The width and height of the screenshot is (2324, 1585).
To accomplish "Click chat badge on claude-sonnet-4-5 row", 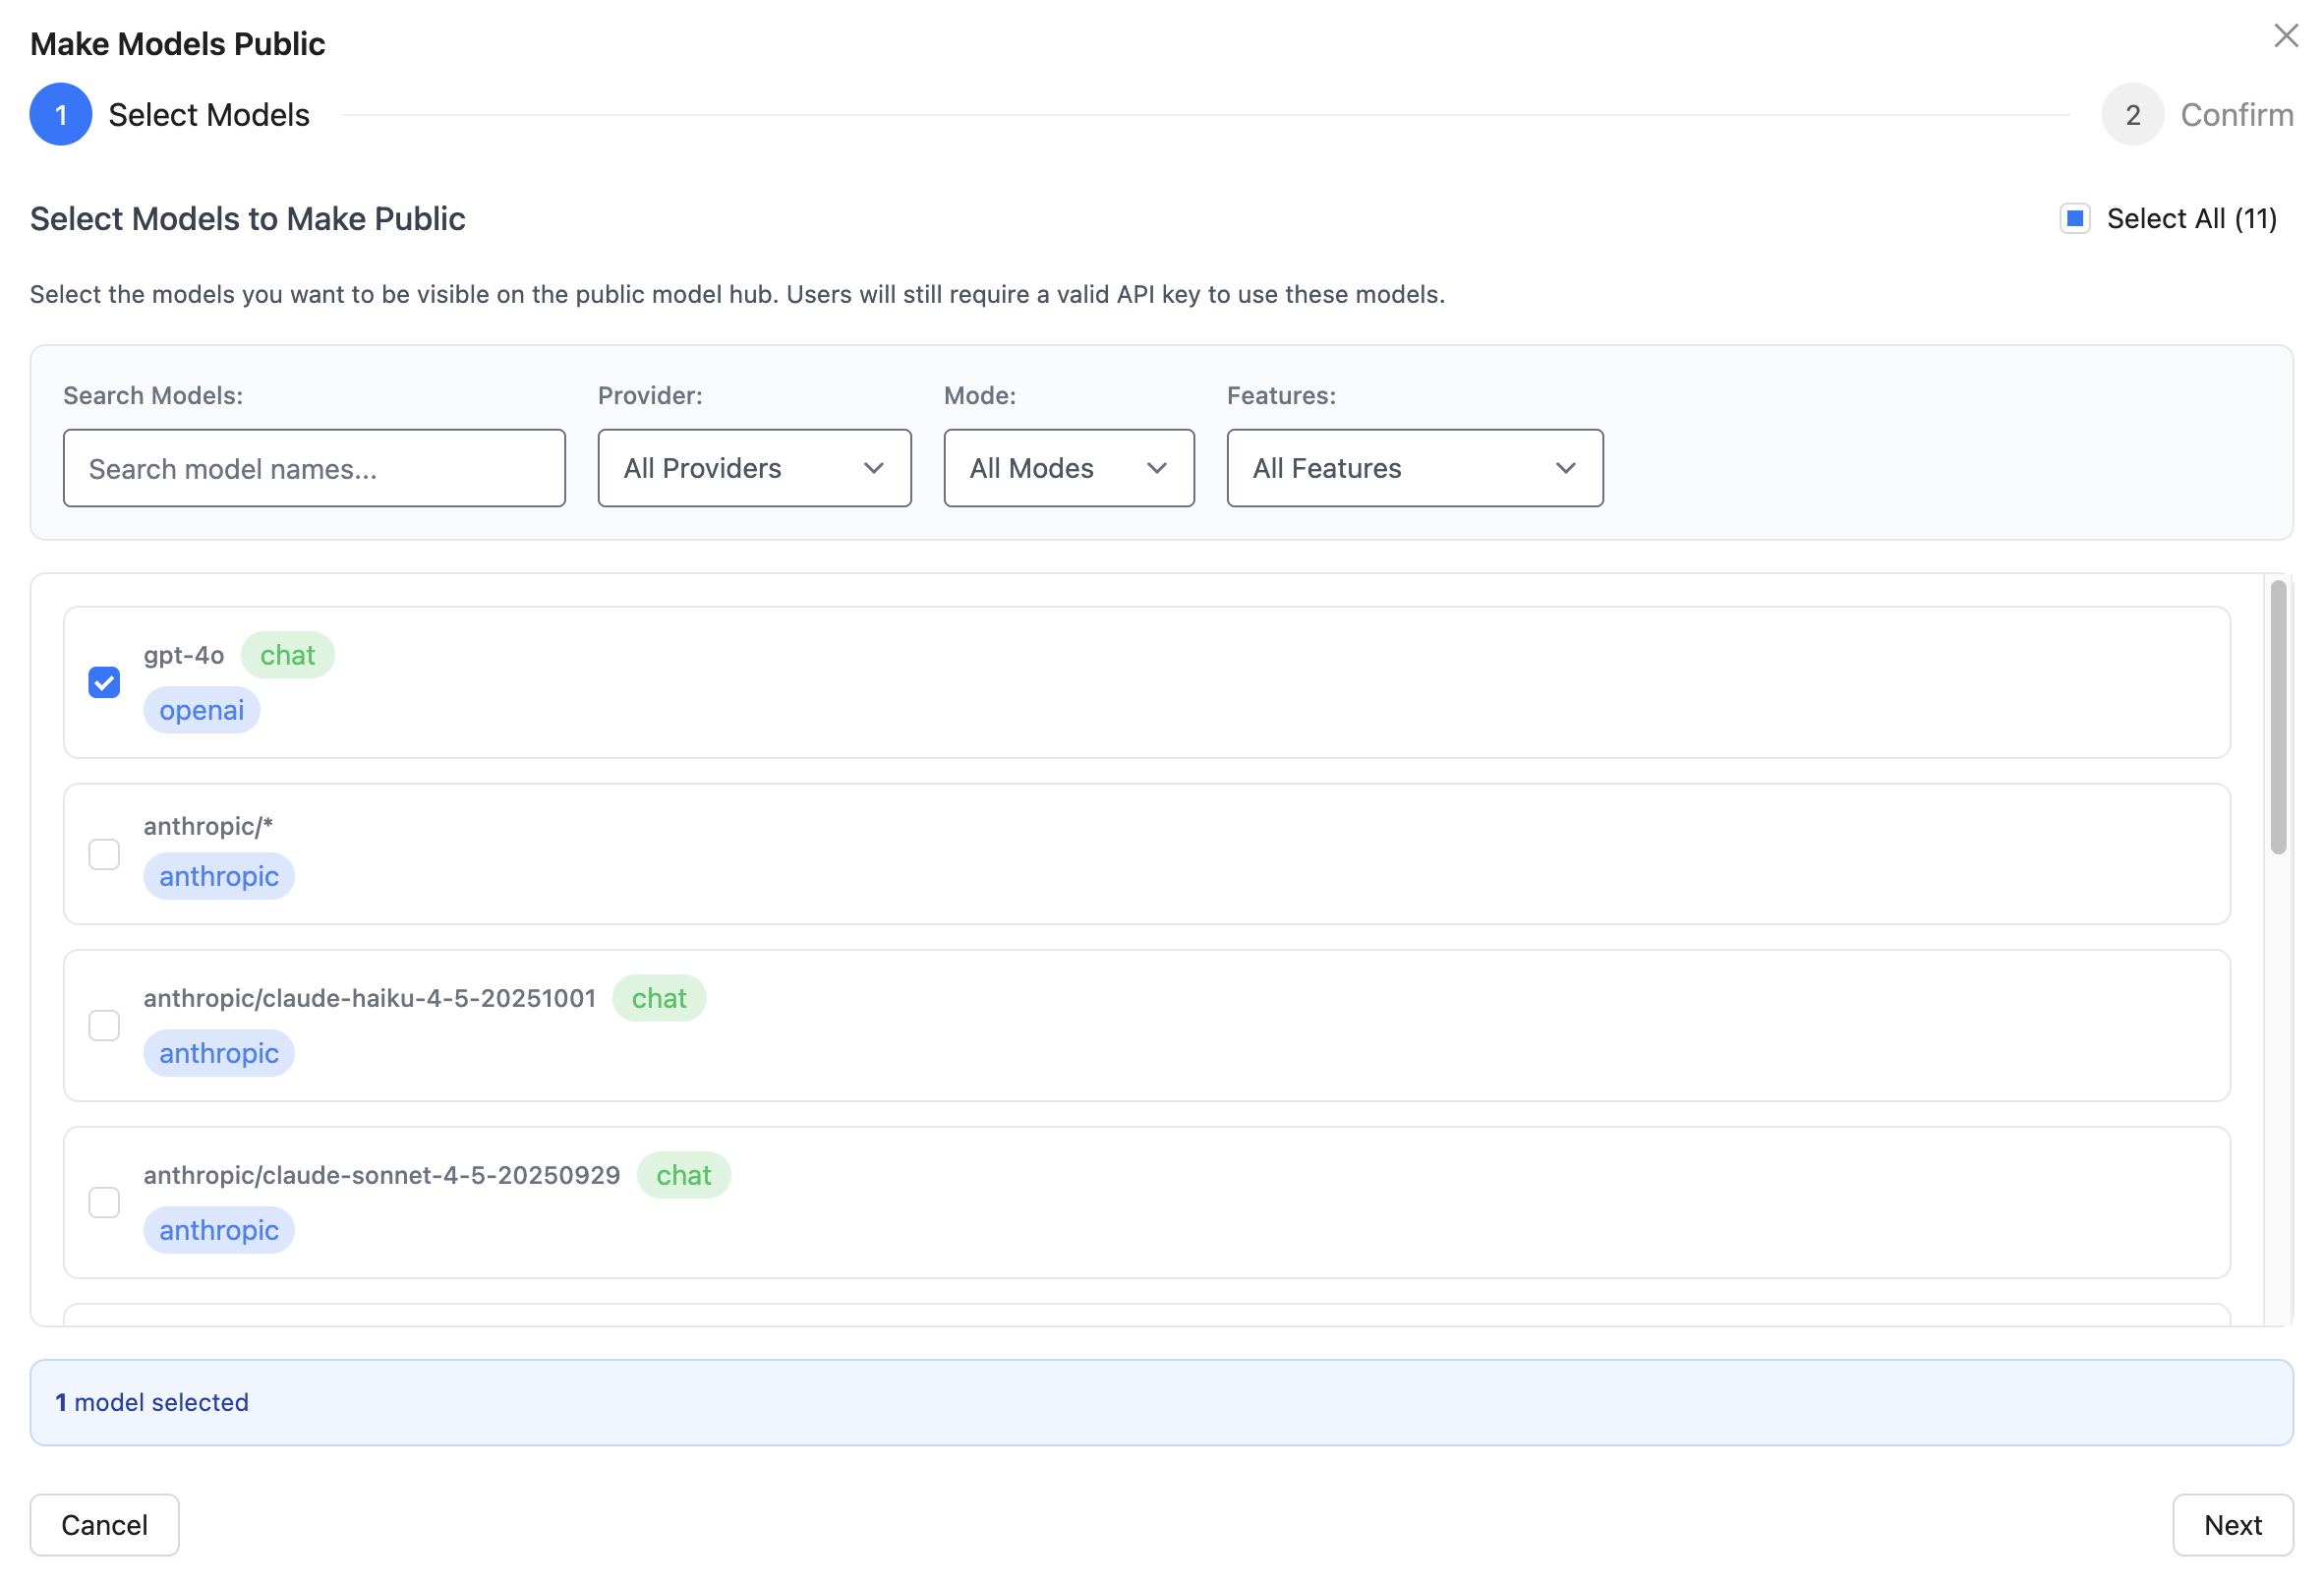I will point(683,1175).
